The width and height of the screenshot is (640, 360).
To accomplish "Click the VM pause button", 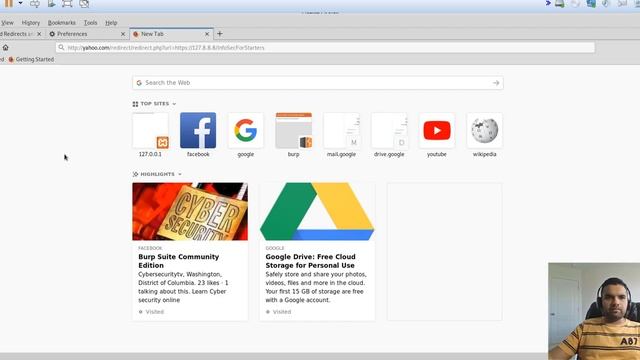I will point(9,4).
